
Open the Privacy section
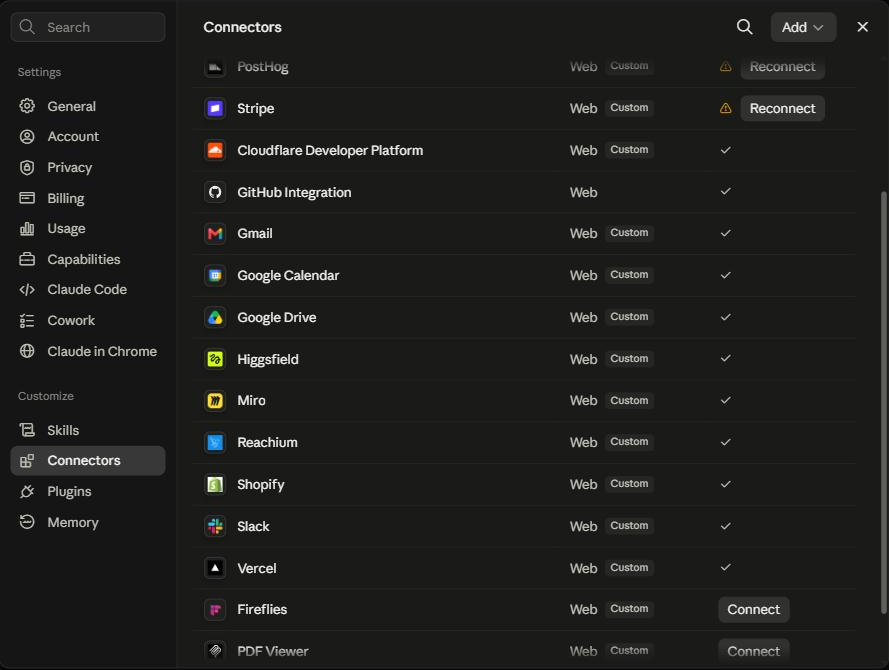tap(88, 167)
